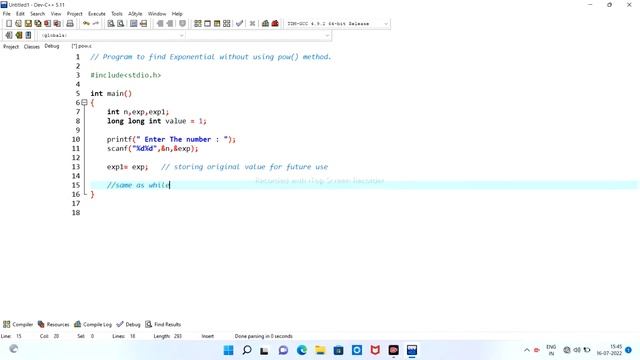Open the Search menu

38,14
